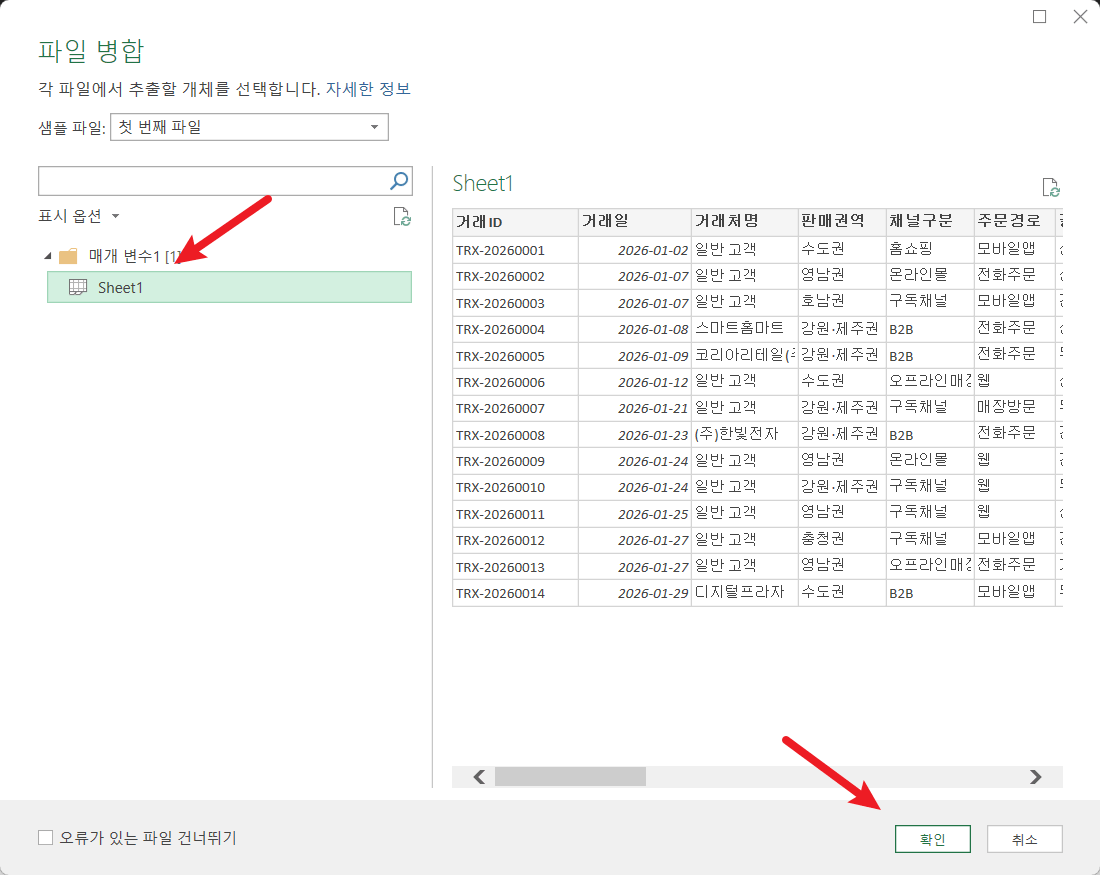Click the 매개 변수1 [1] folder label
Viewport: 1100px width, 875px height.
pyautogui.click(x=135, y=256)
